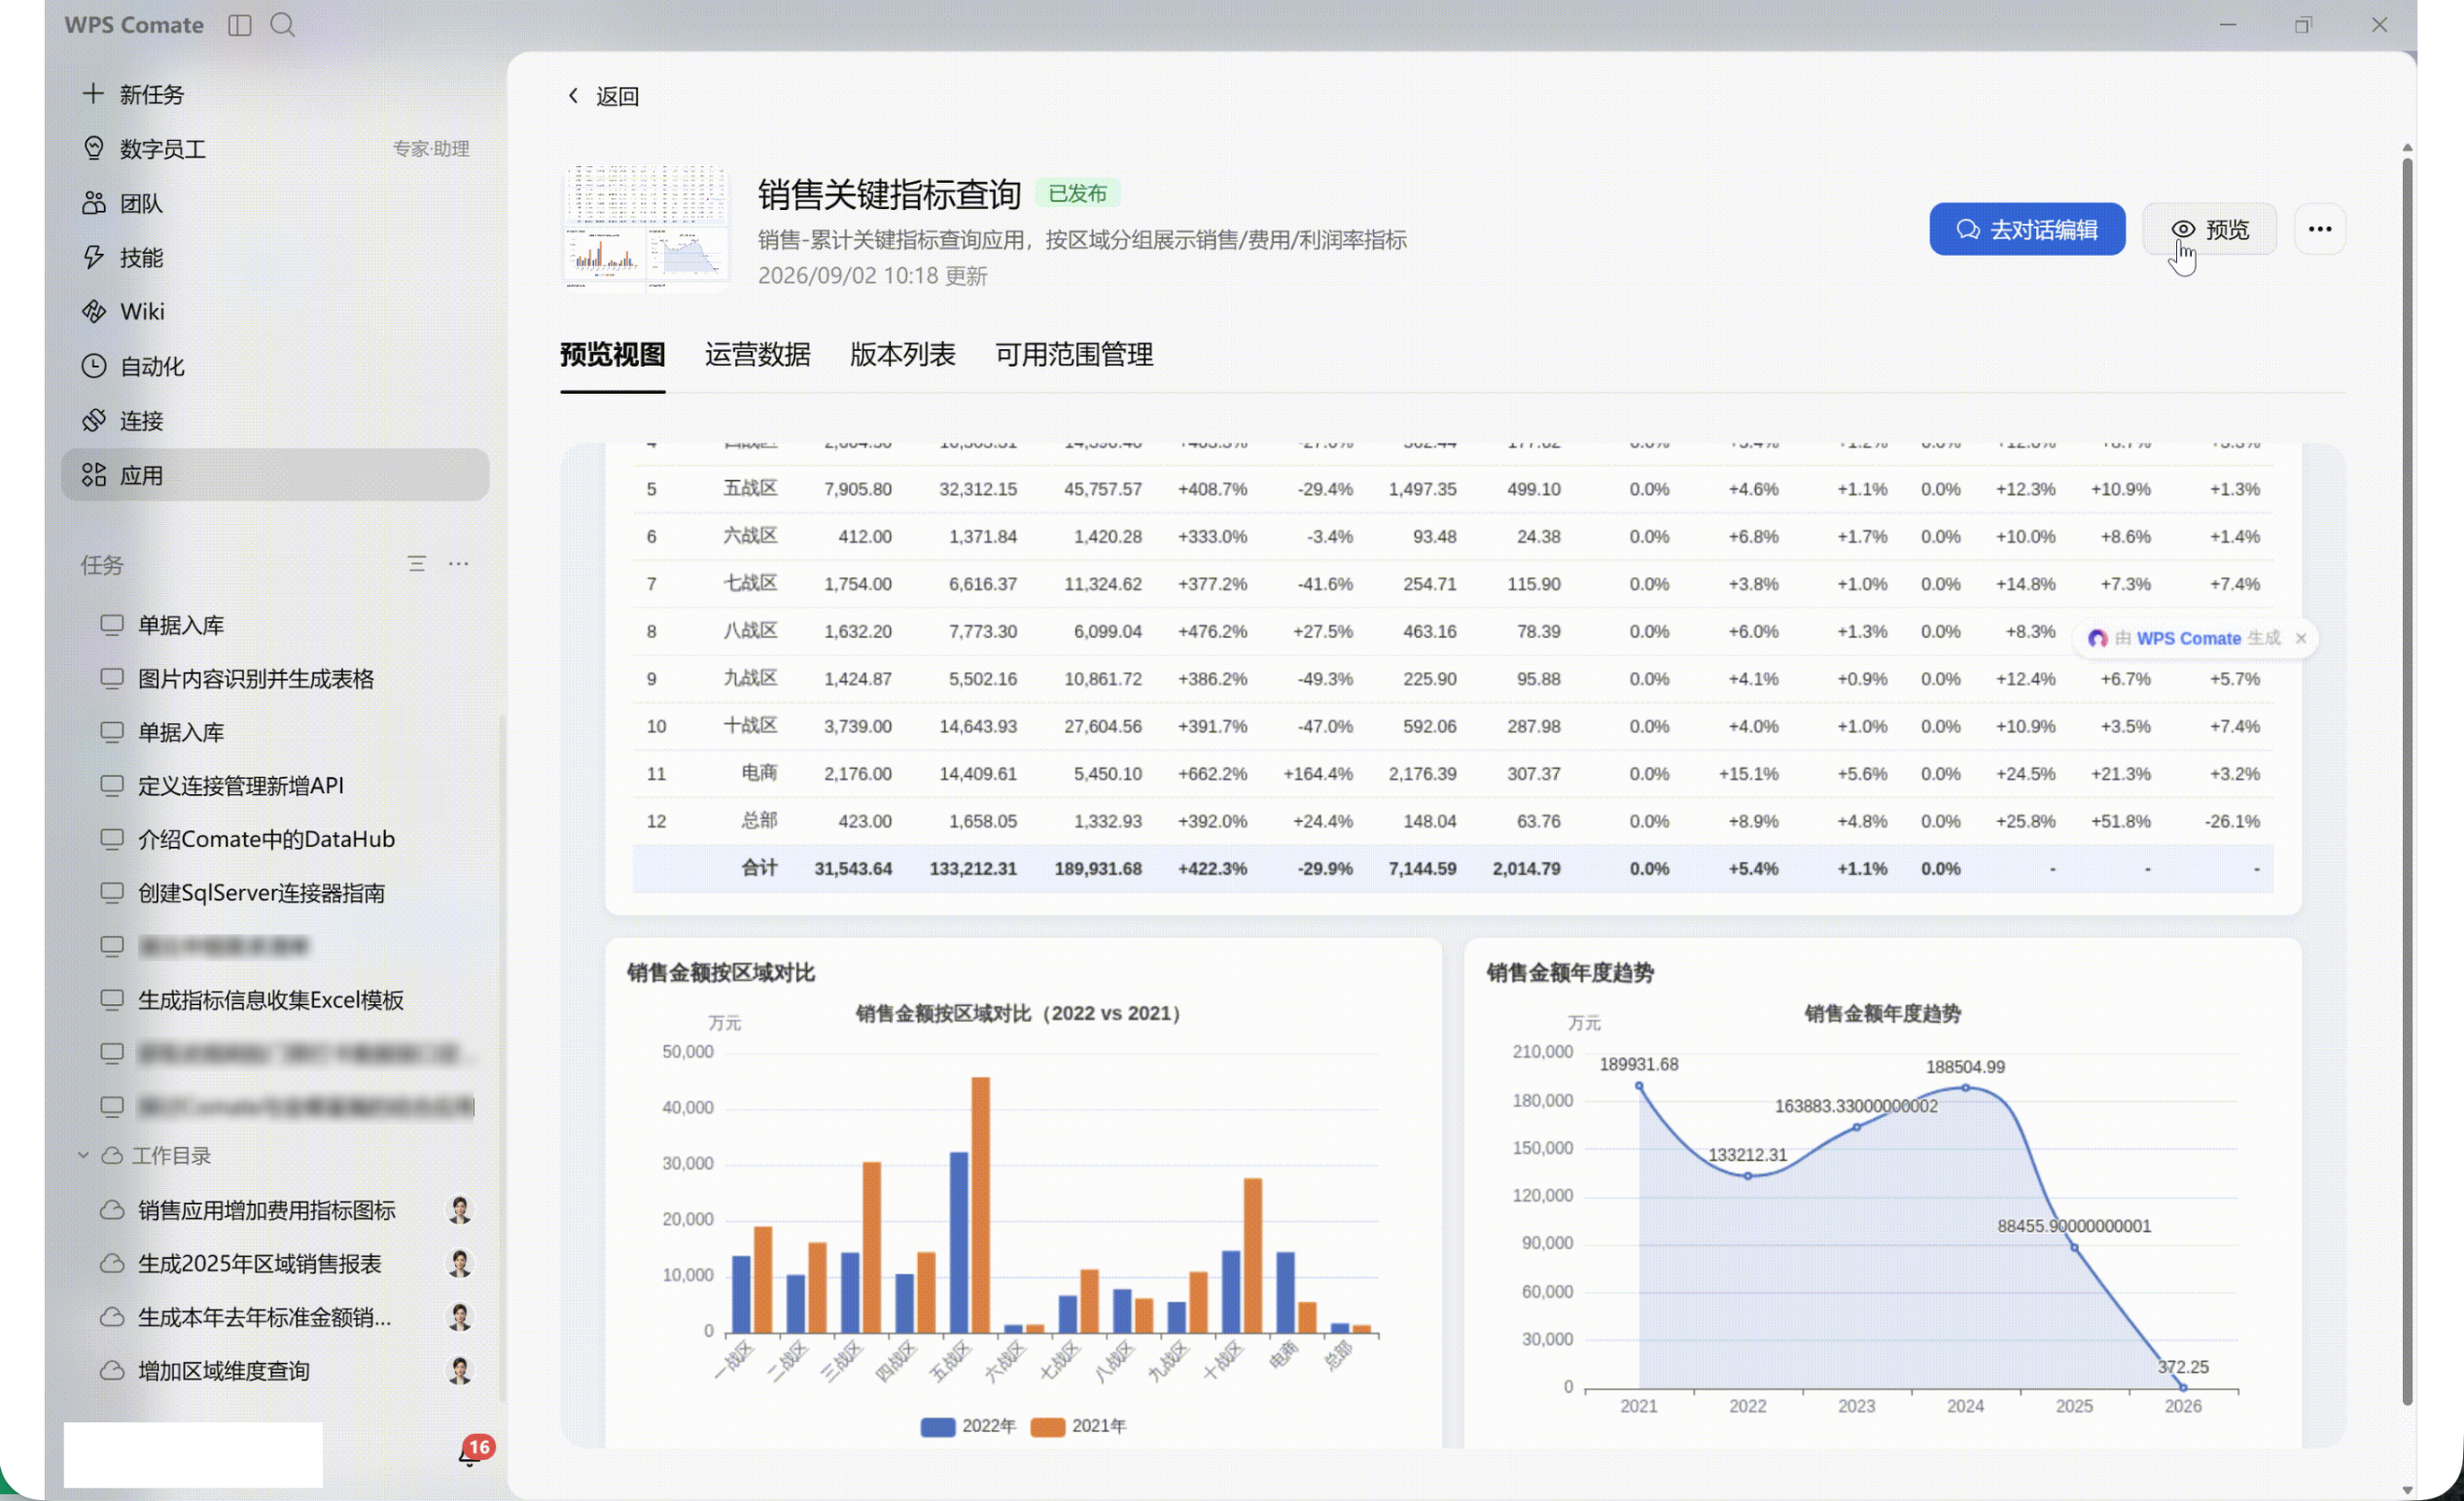Open the search magnifier in the title bar
Screen dimensions: 2464x1501
282,25
